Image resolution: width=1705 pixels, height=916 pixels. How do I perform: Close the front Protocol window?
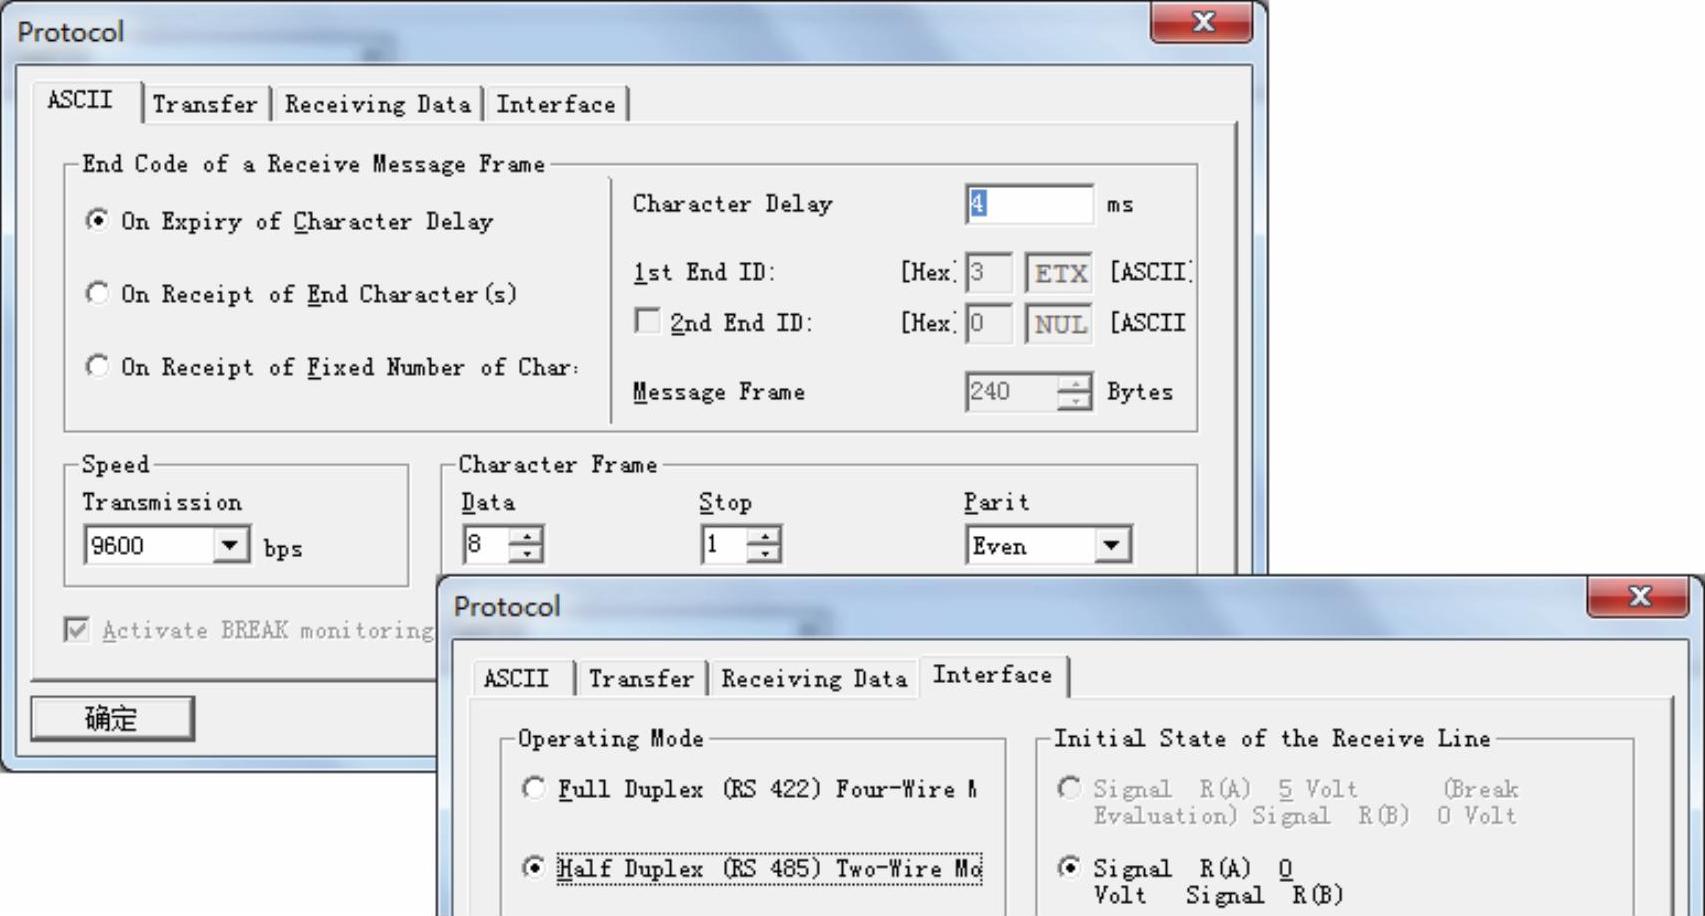pos(1639,596)
